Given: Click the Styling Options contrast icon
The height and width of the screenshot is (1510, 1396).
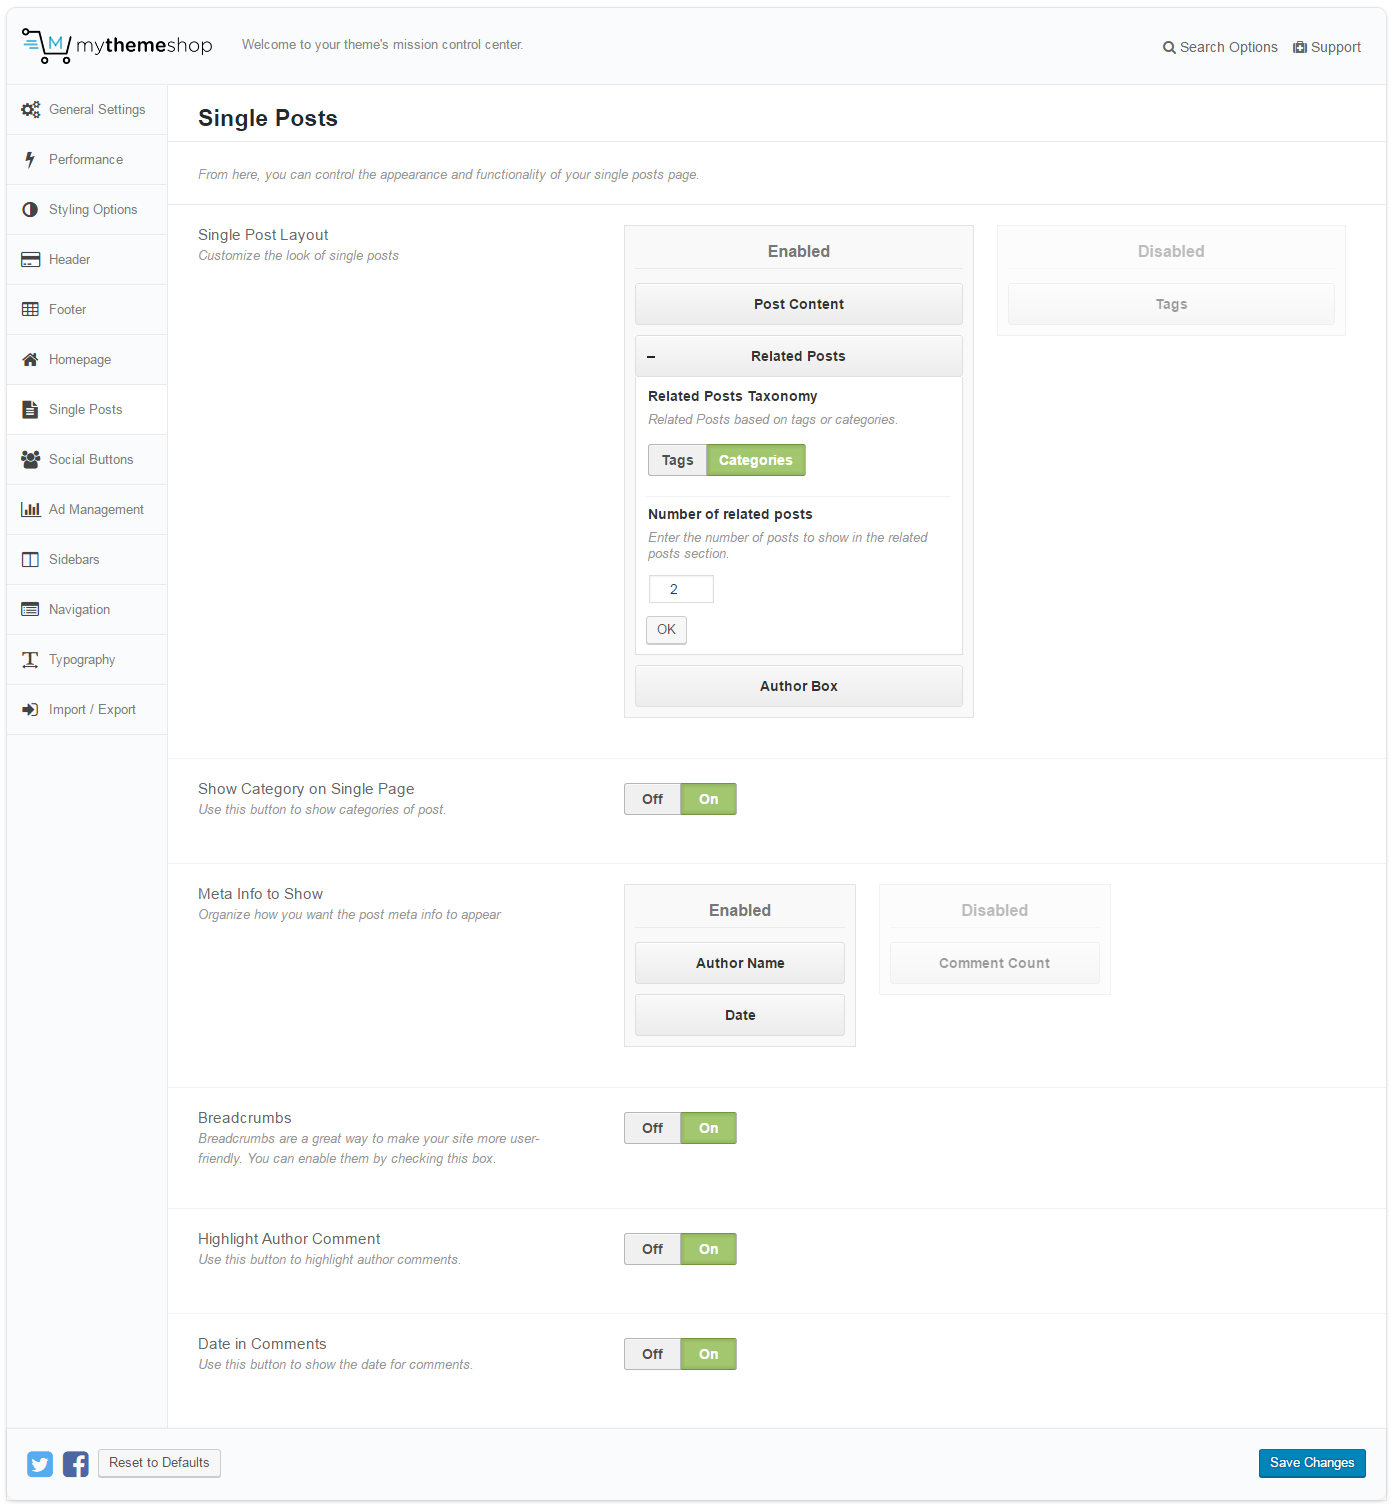Looking at the screenshot, I should point(30,210).
